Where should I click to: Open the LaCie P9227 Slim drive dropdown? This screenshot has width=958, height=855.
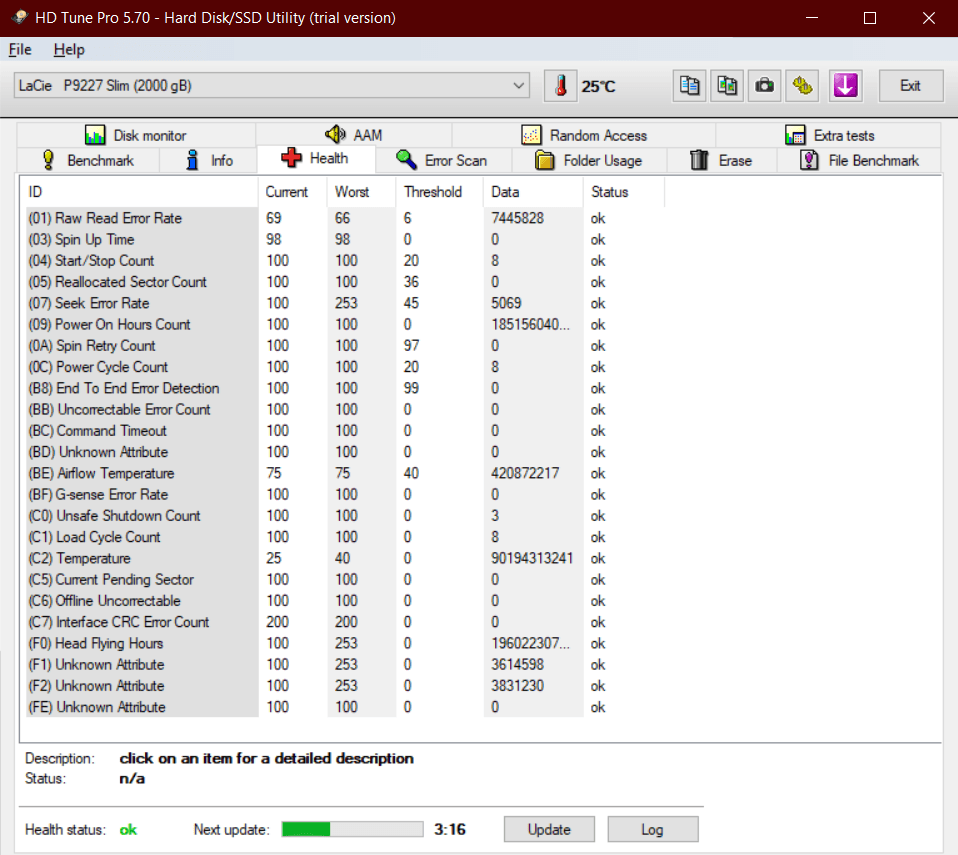click(271, 86)
